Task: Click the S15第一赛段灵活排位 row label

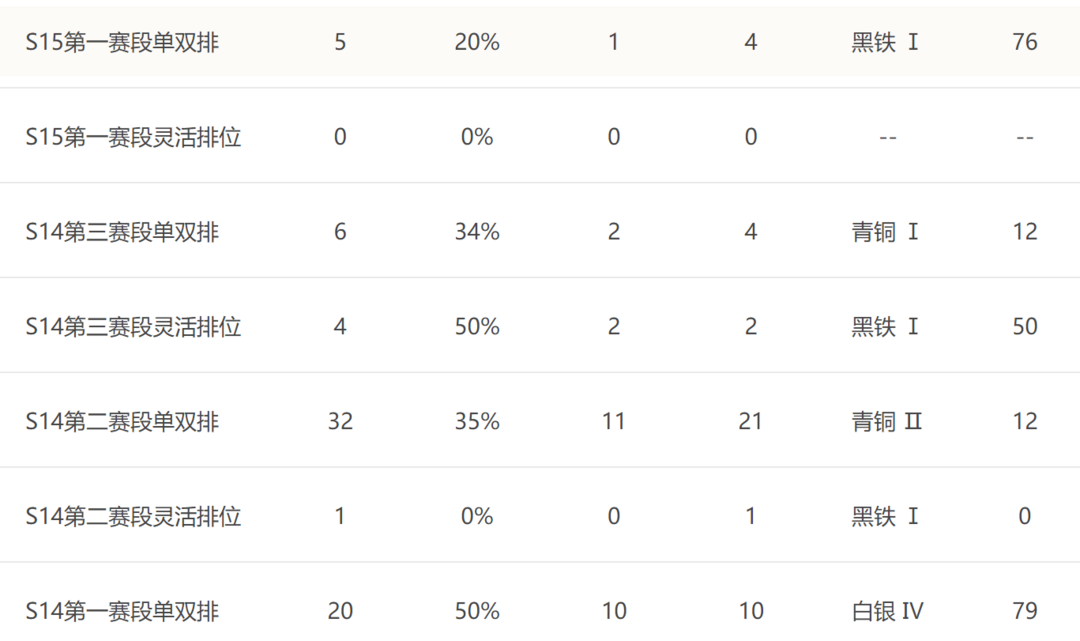Action: click(133, 137)
